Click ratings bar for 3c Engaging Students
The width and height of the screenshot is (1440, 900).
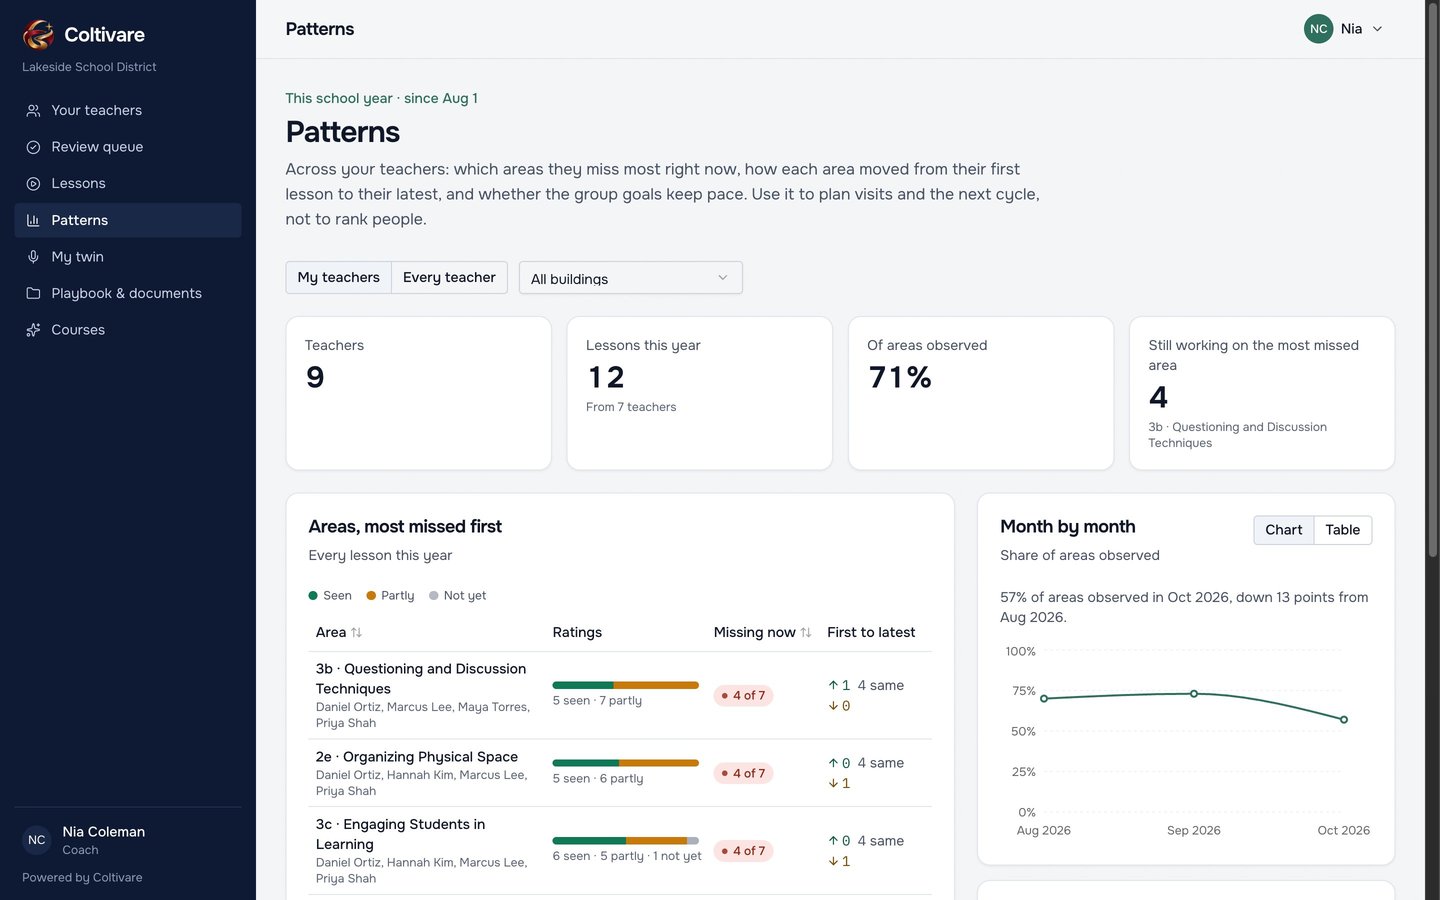[625, 841]
